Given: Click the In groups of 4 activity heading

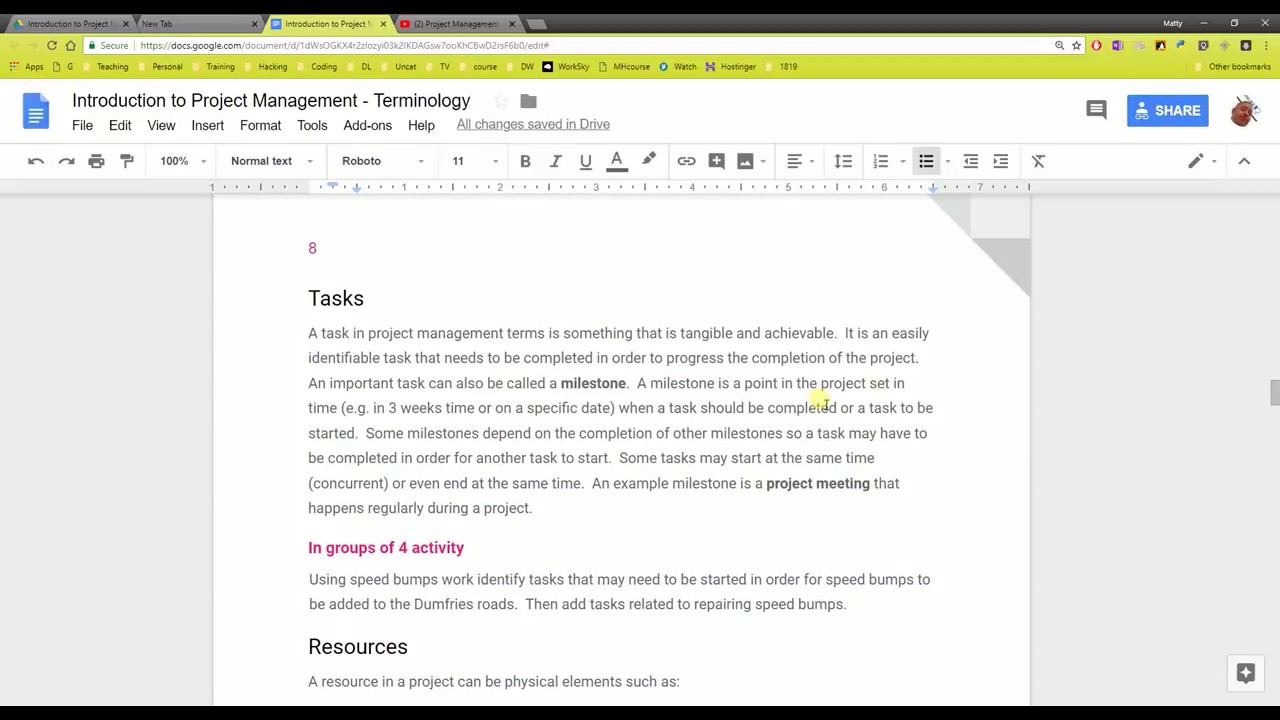Looking at the screenshot, I should (386, 548).
